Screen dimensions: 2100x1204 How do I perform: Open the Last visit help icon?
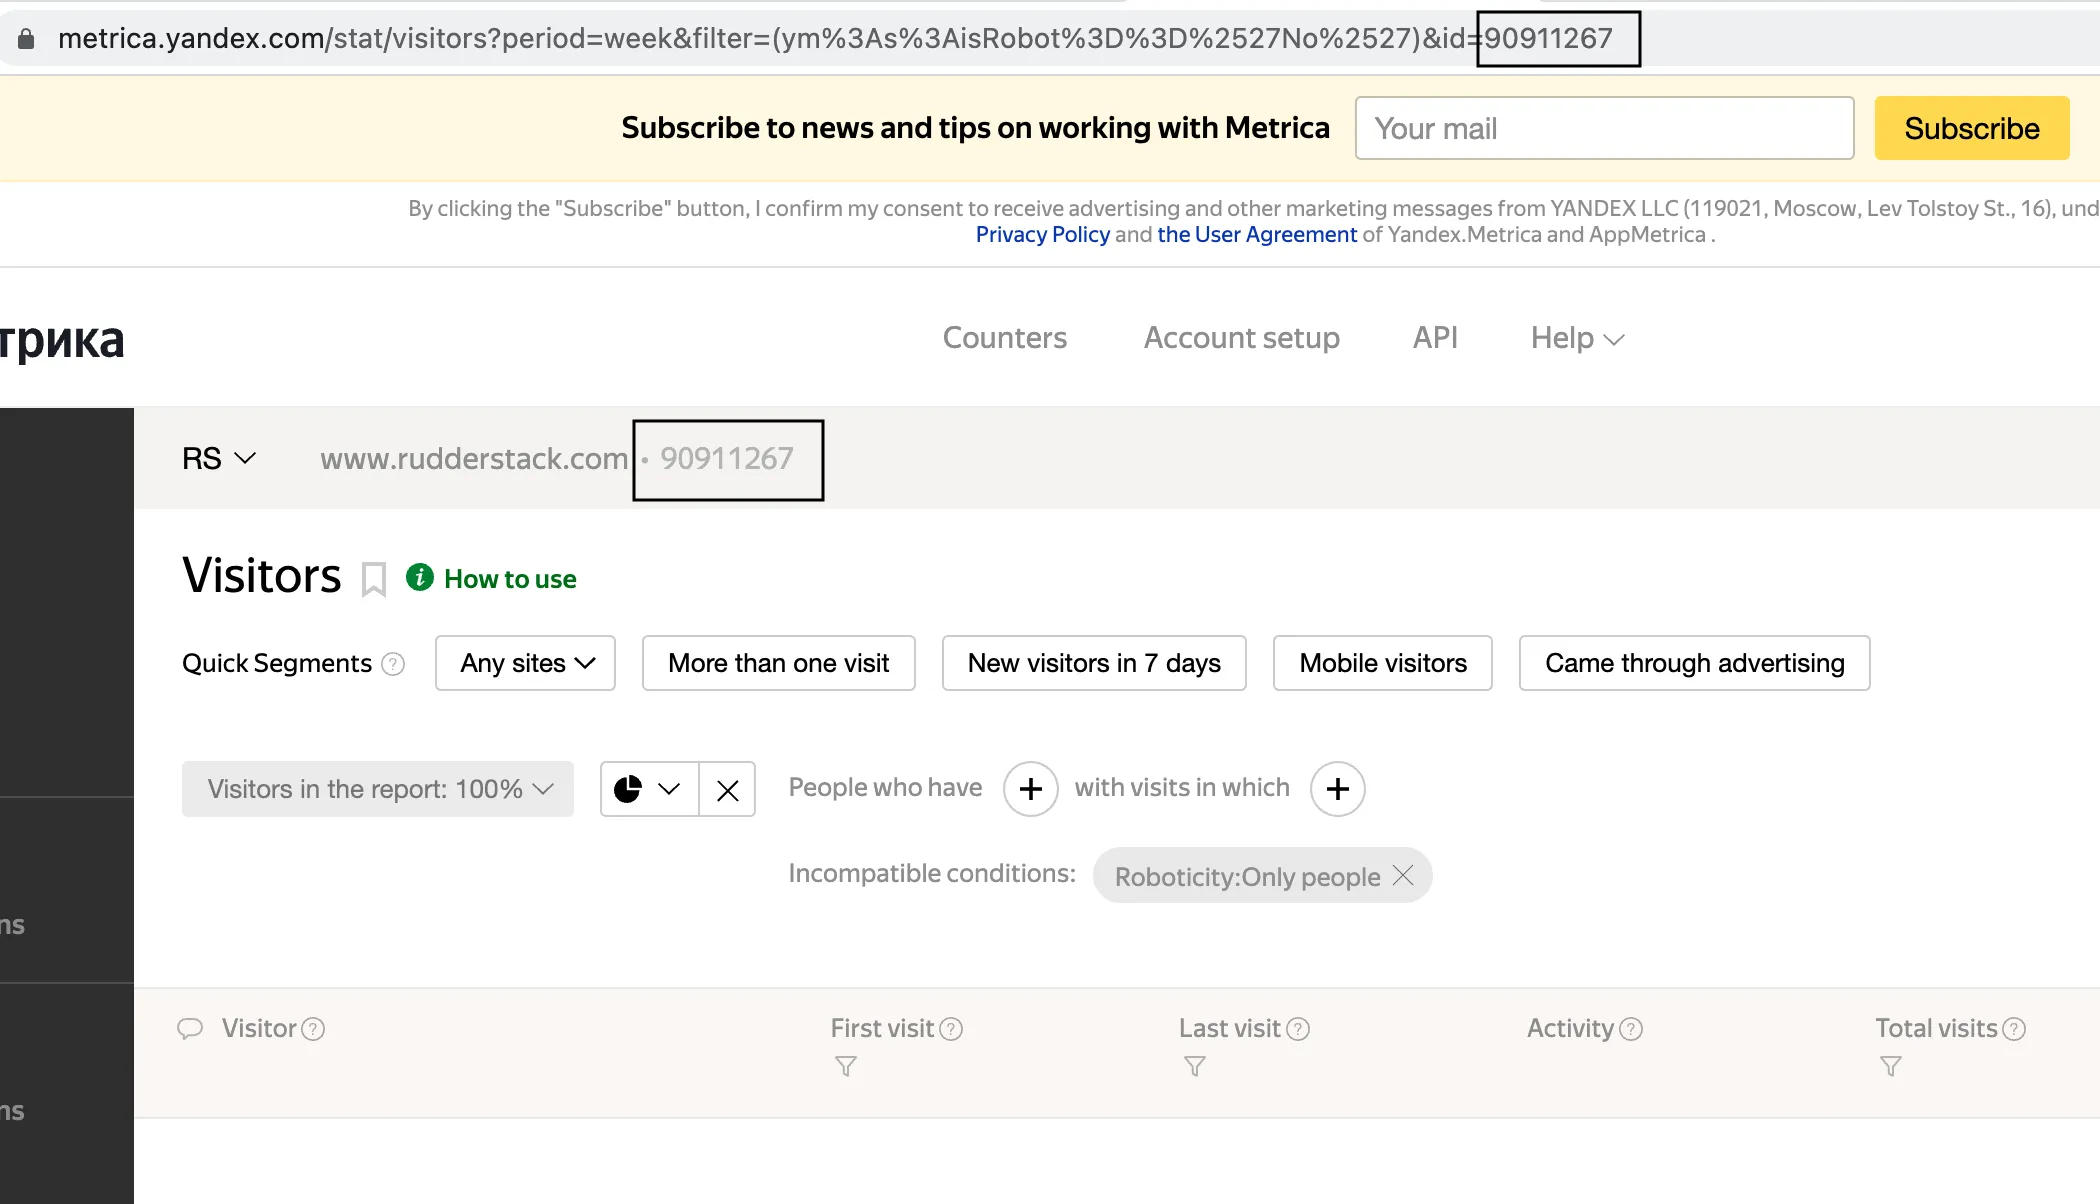click(1298, 1029)
